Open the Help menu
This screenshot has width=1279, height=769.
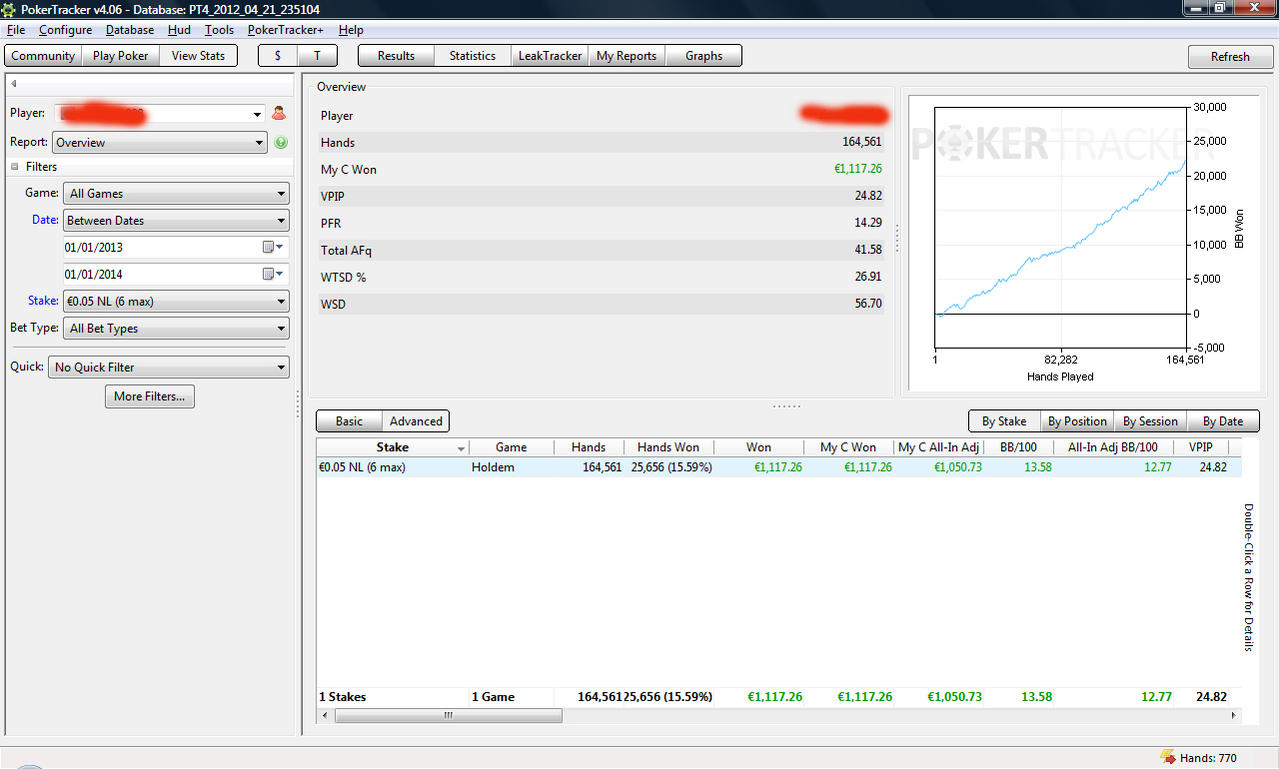(351, 30)
